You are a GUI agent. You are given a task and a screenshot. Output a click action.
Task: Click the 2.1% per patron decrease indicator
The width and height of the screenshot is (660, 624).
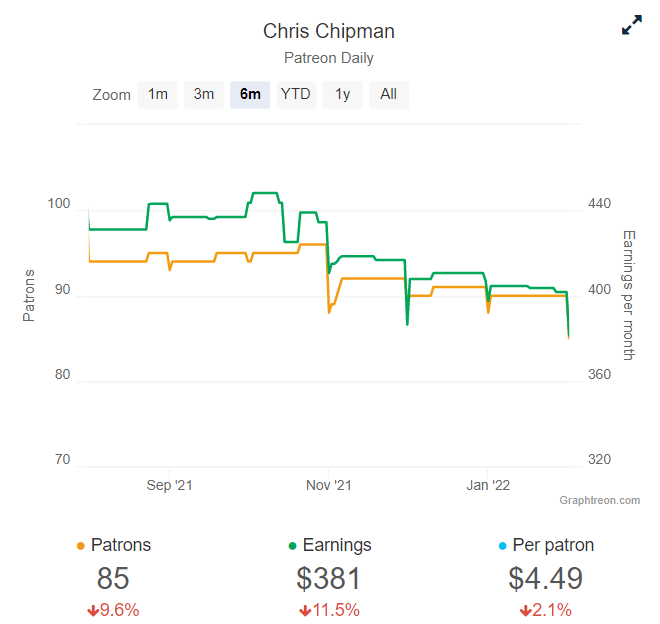click(546, 610)
